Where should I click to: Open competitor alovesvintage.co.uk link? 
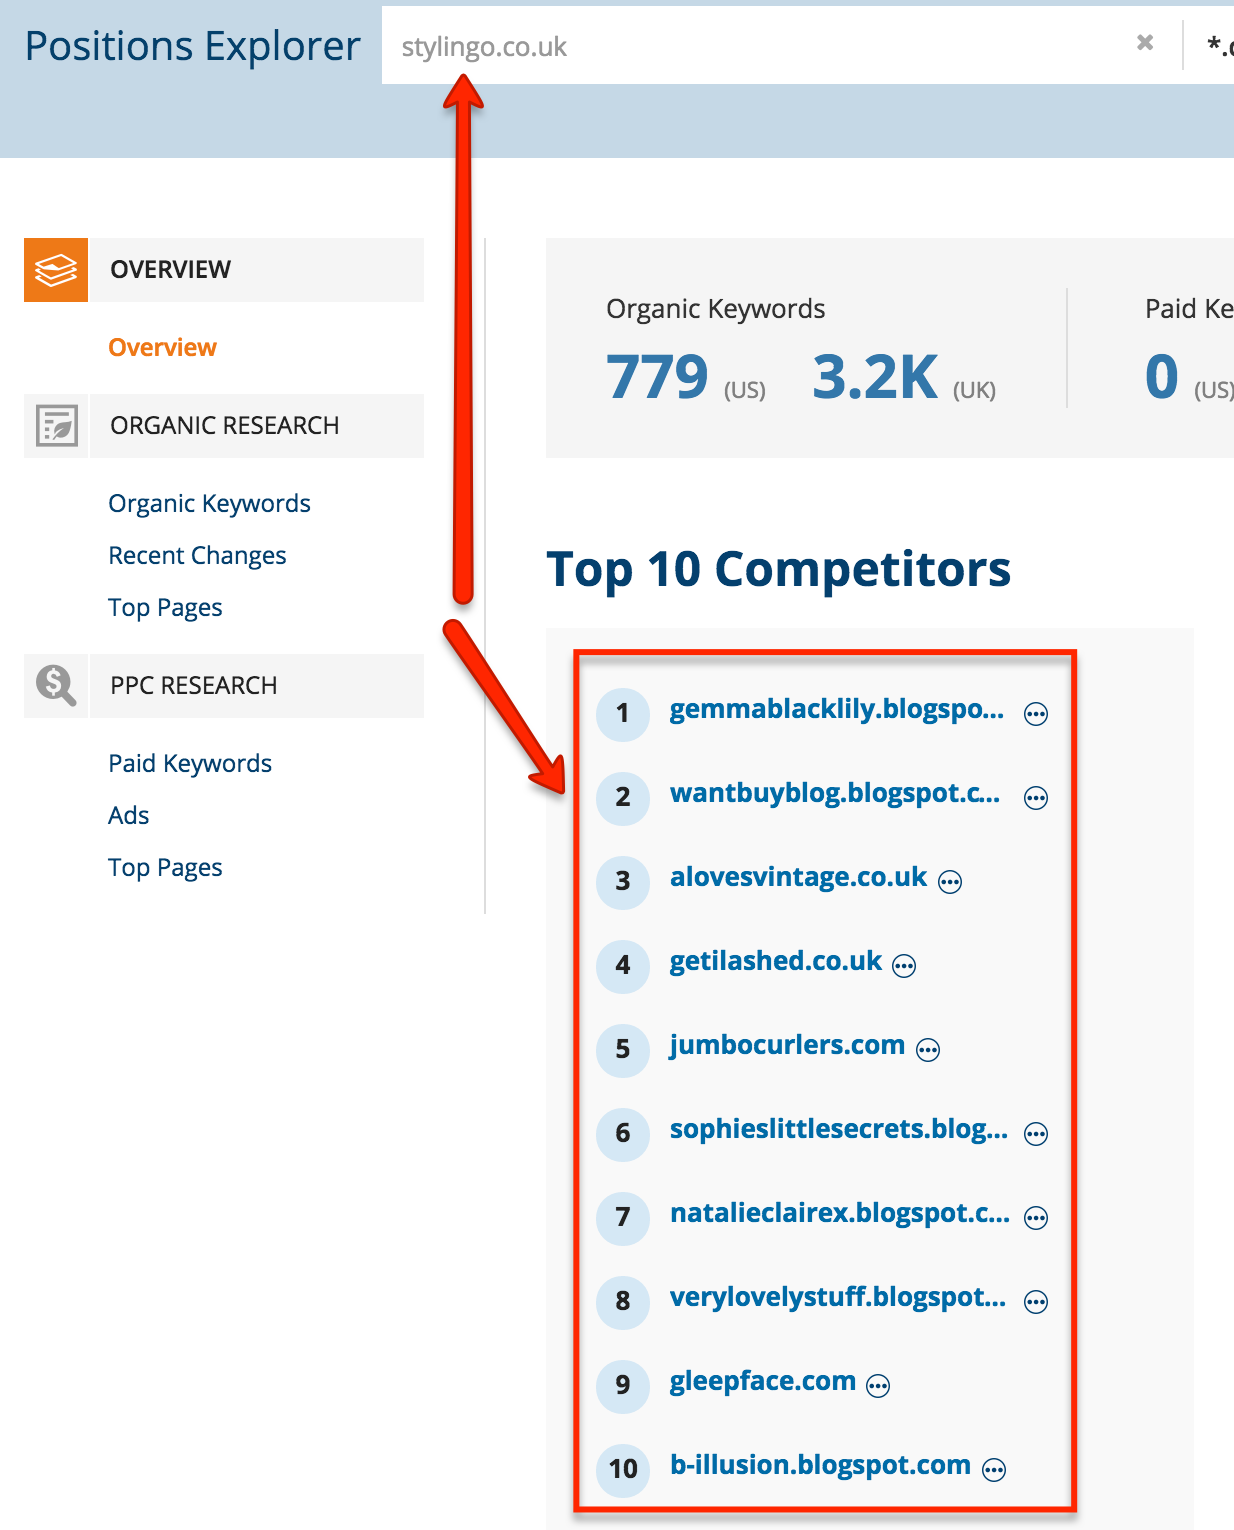[x=799, y=877]
